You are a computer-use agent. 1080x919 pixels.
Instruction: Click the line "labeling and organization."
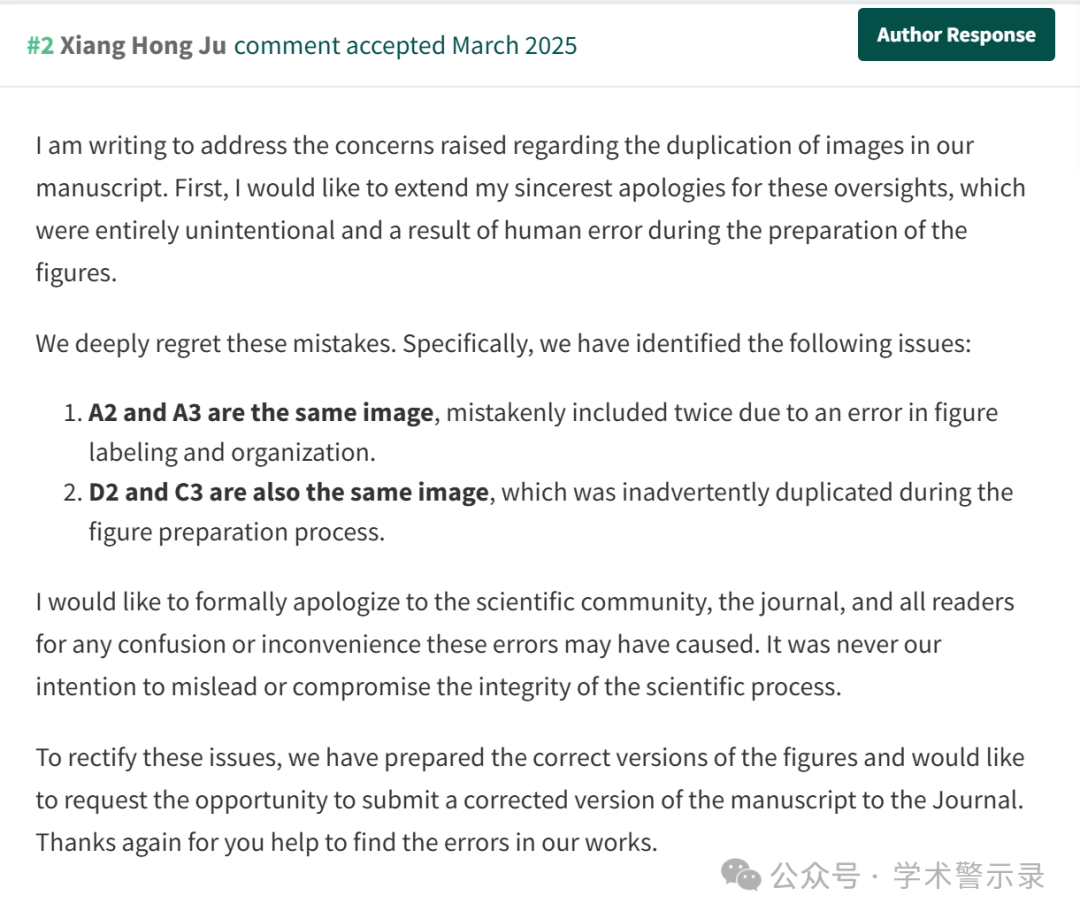click(x=232, y=453)
